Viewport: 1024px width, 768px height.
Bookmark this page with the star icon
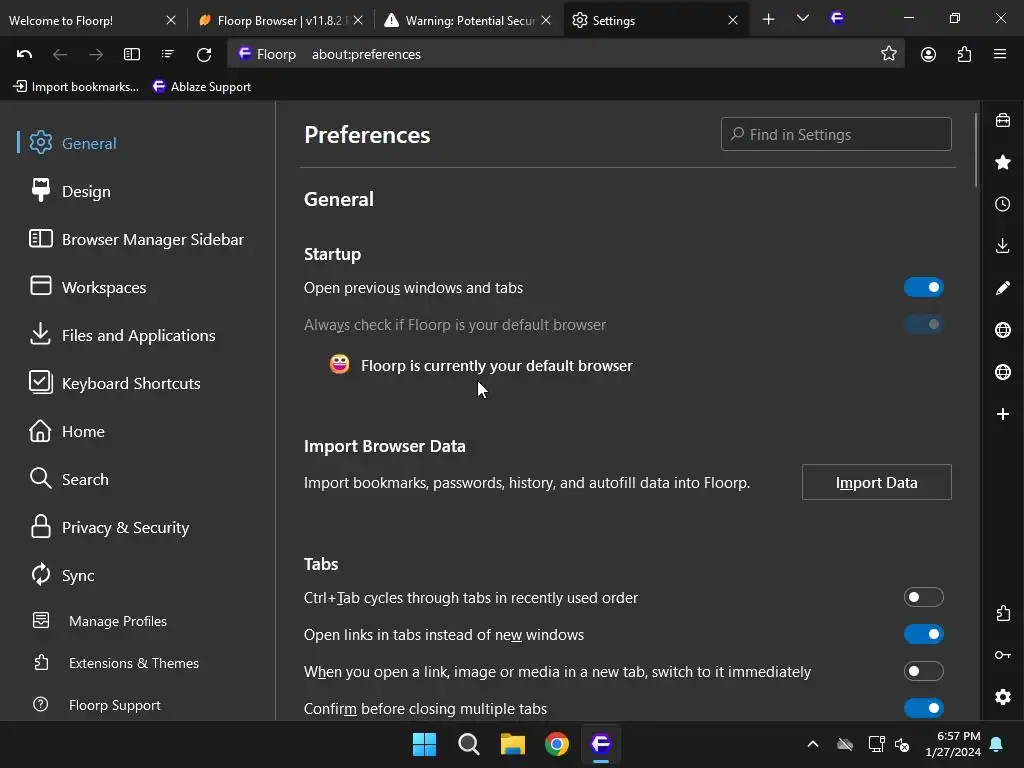click(889, 54)
